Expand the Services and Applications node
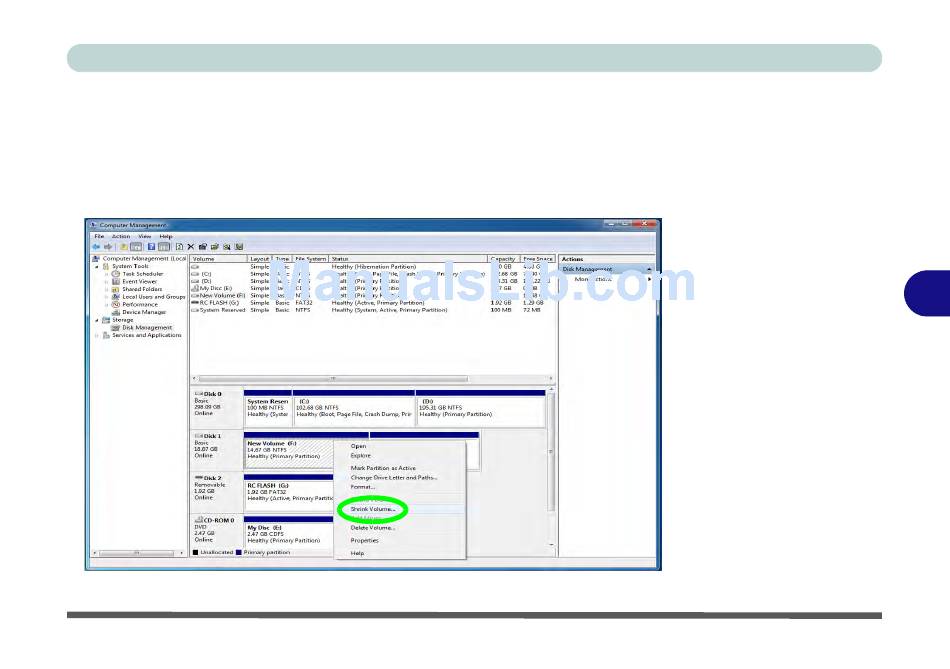 [97, 335]
